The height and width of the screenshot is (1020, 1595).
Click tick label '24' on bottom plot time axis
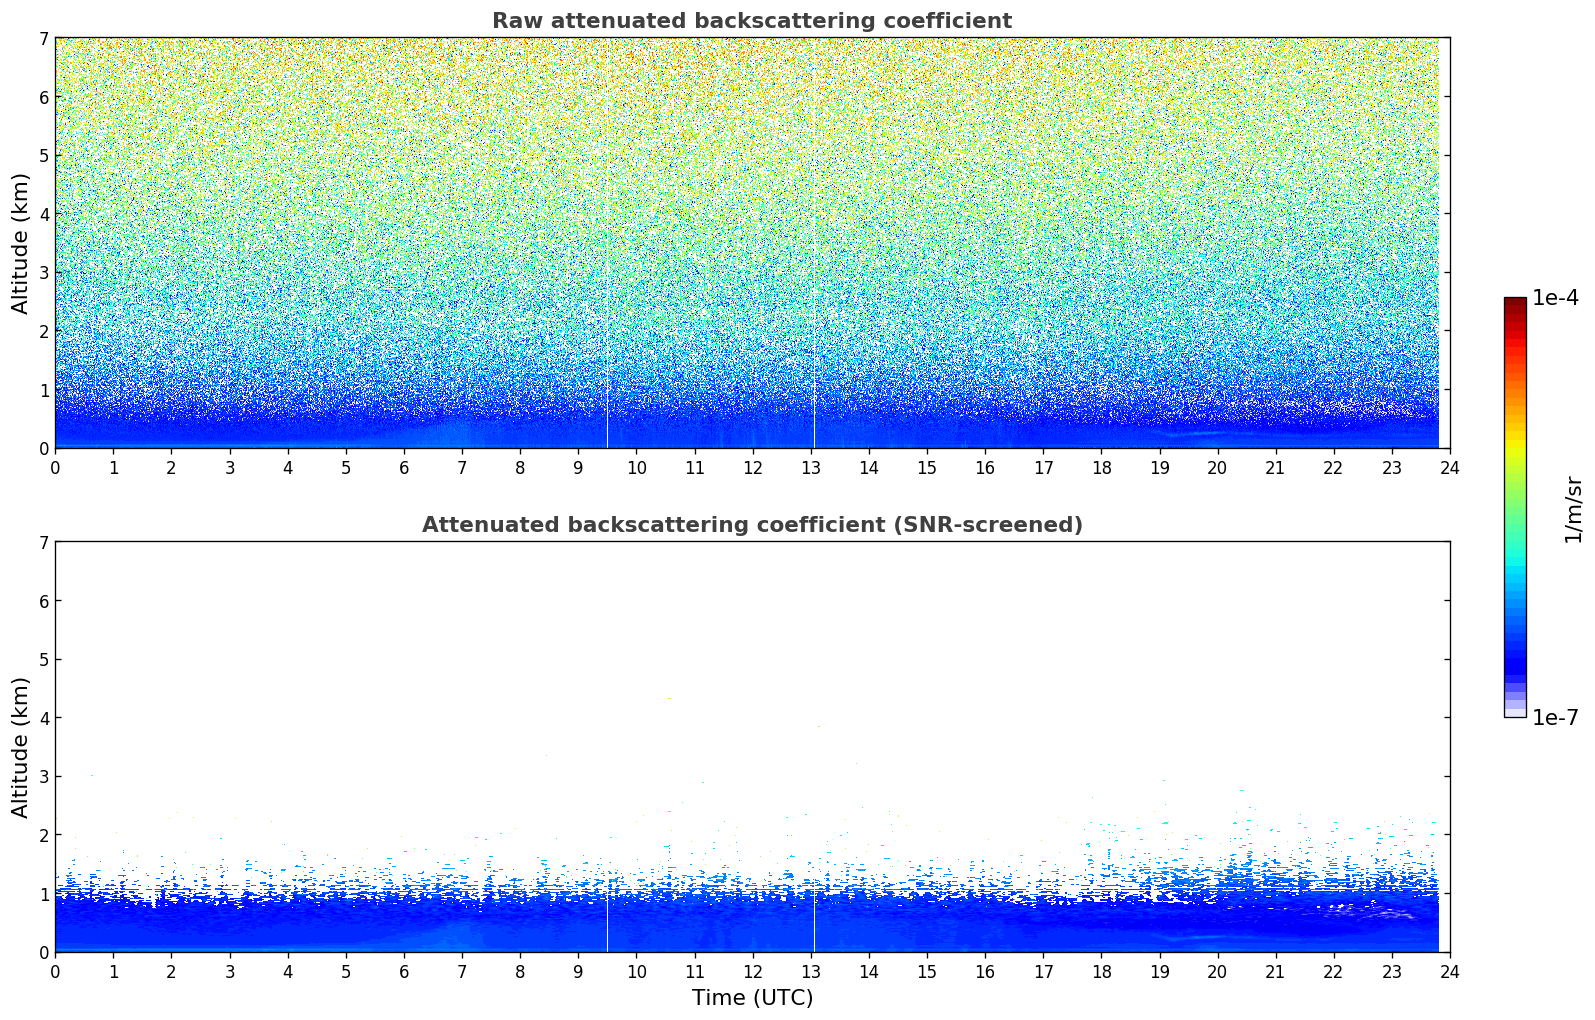(x=1450, y=972)
